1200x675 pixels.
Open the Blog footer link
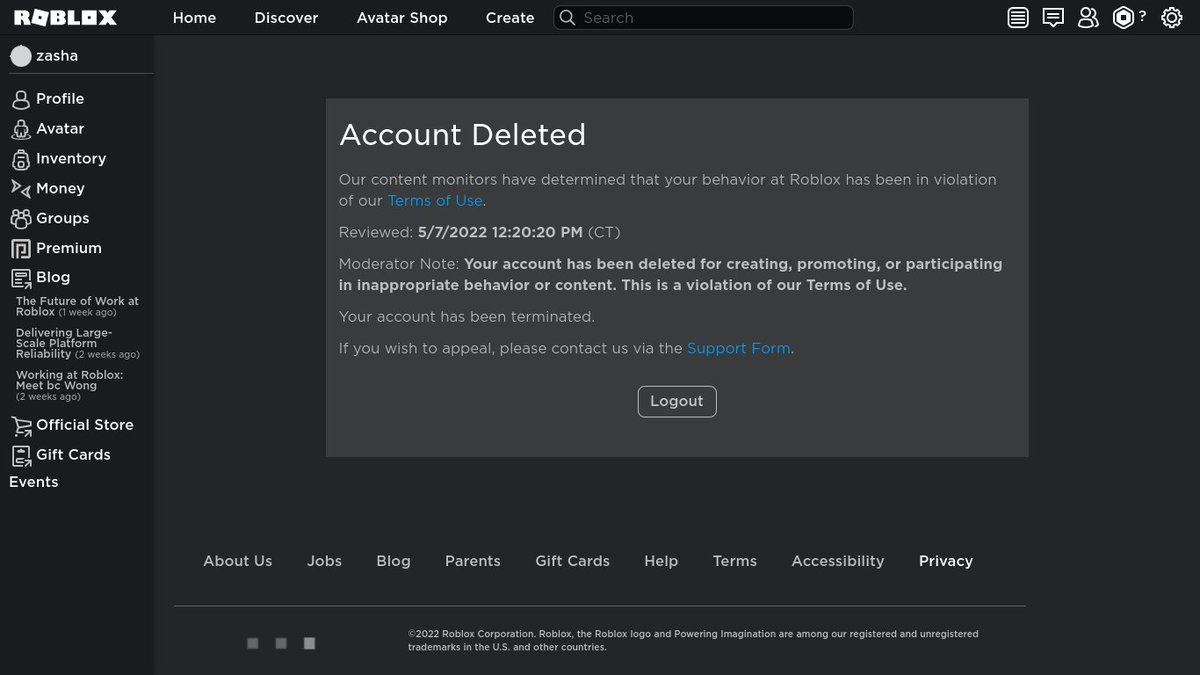click(x=393, y=561)
